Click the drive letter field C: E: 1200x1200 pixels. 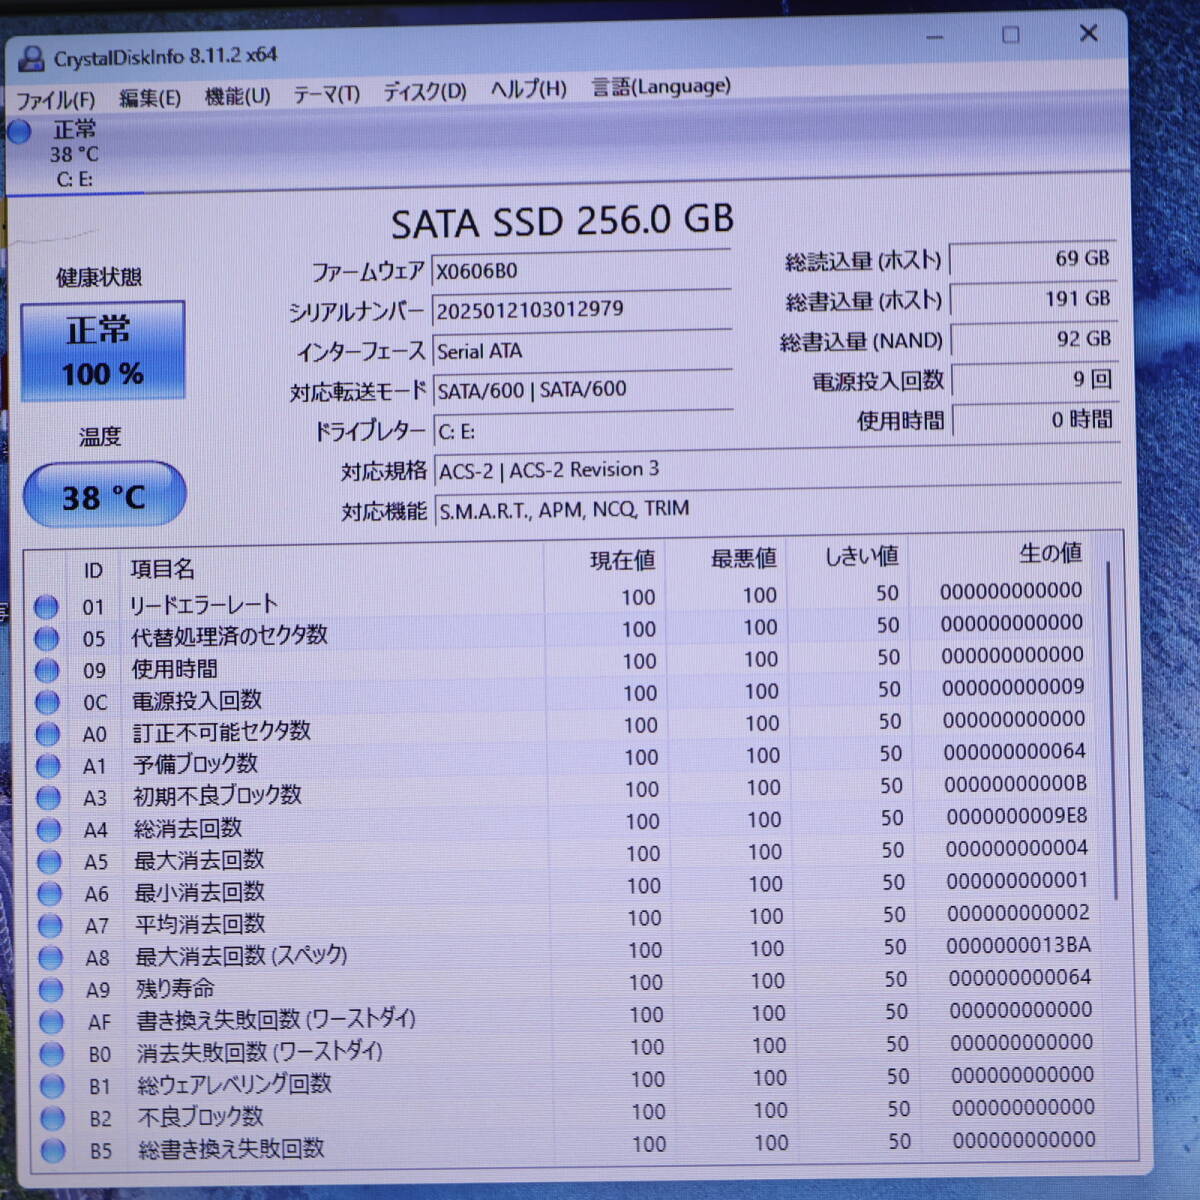[583, 430]
